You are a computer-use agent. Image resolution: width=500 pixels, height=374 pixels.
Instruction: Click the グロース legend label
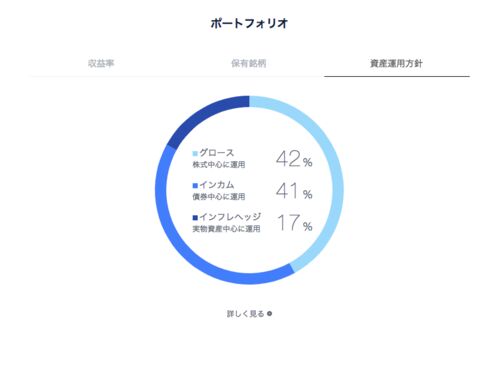point(217,153)
